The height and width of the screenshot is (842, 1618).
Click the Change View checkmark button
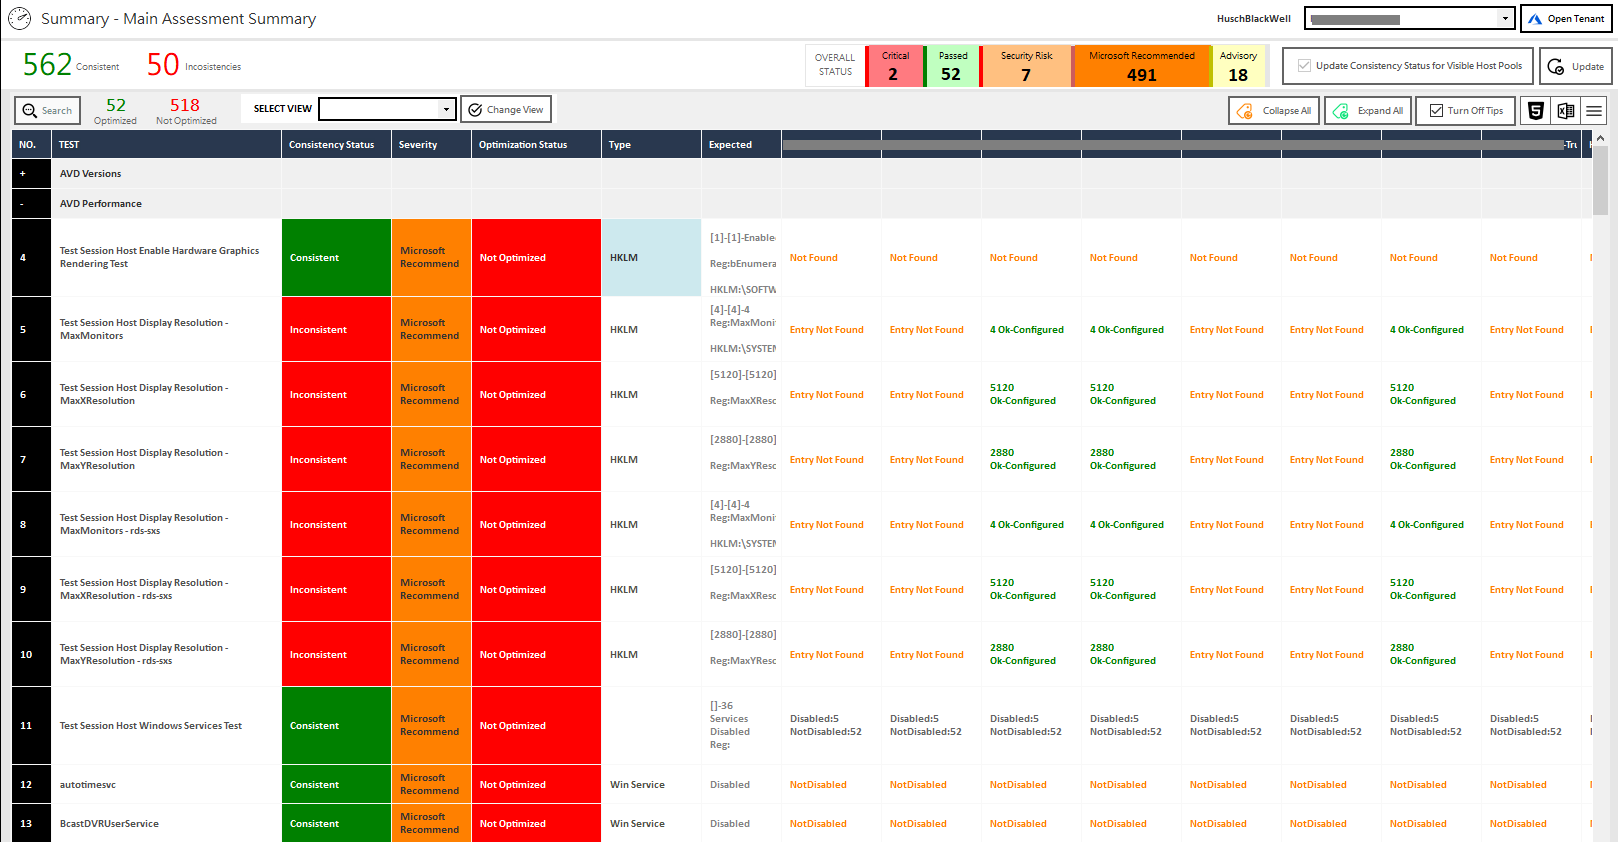pos(506,110)
